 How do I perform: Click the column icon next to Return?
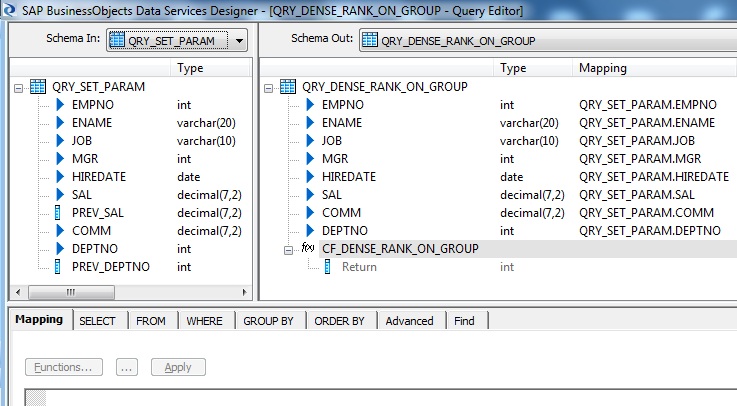coord(328,267)
